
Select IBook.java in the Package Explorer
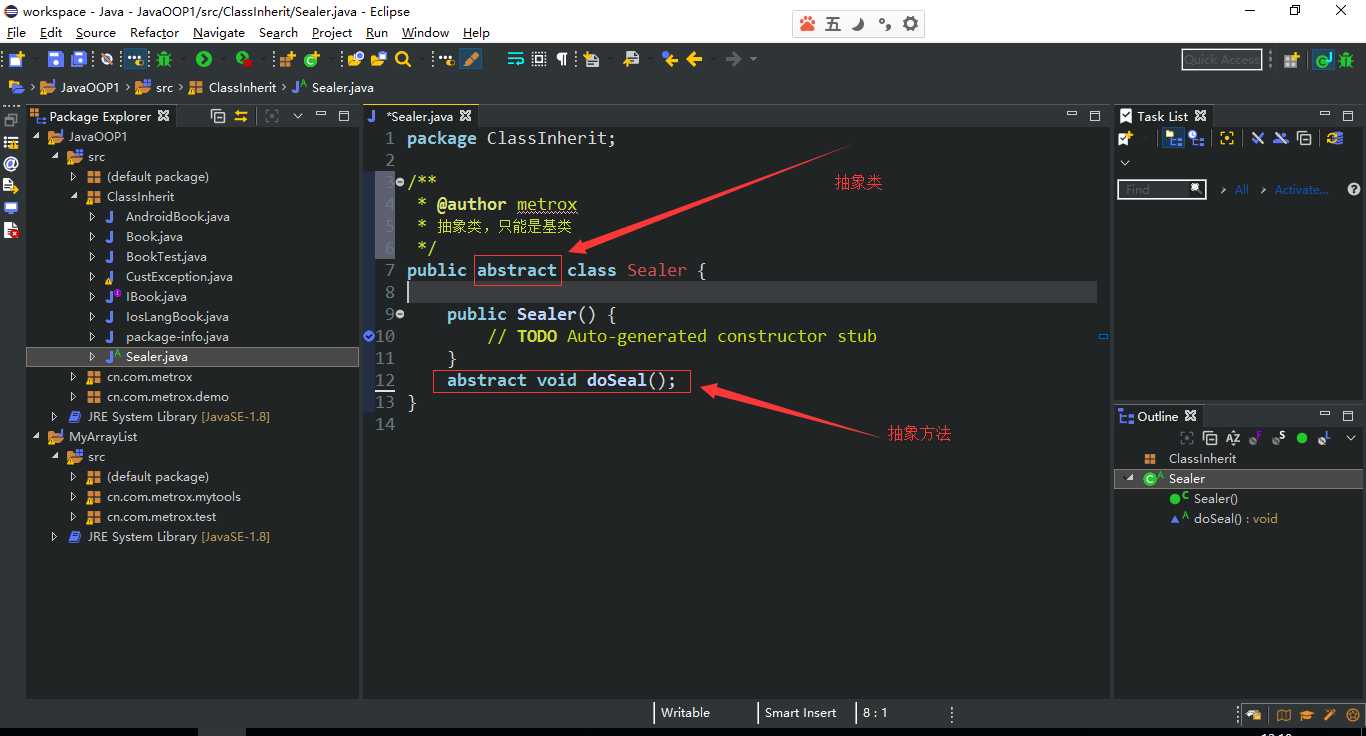point(156,297)
